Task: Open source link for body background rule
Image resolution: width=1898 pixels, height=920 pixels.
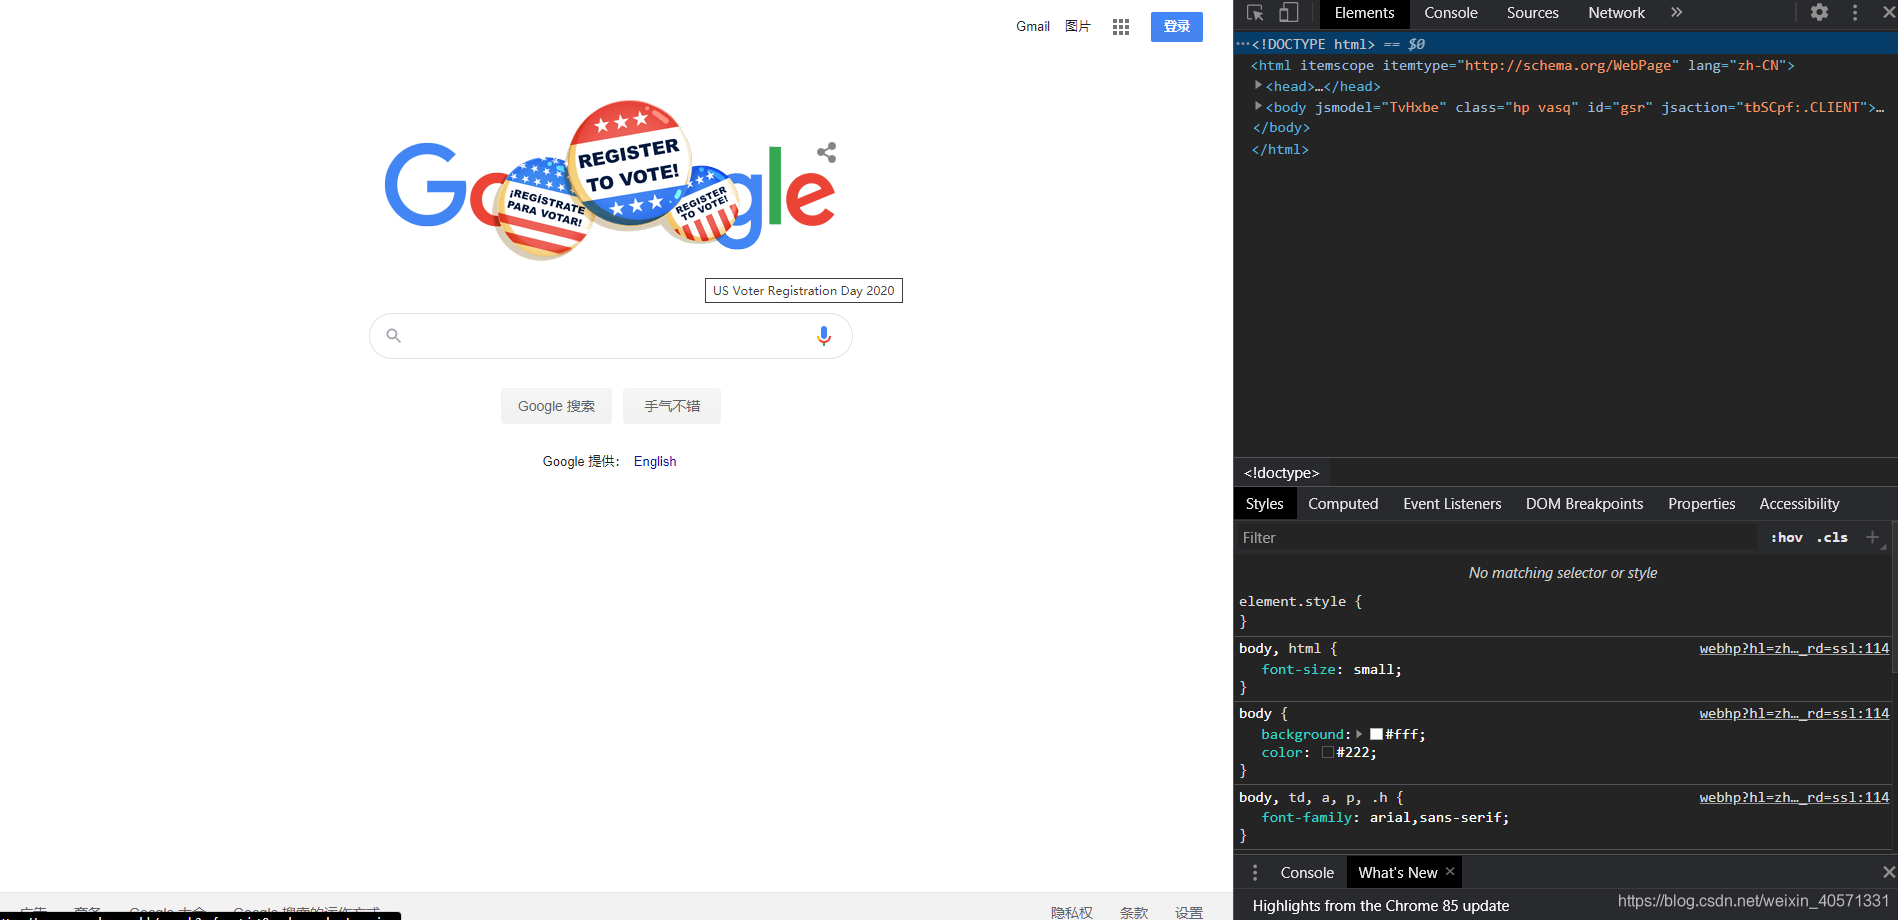Action: [1794, 713]
